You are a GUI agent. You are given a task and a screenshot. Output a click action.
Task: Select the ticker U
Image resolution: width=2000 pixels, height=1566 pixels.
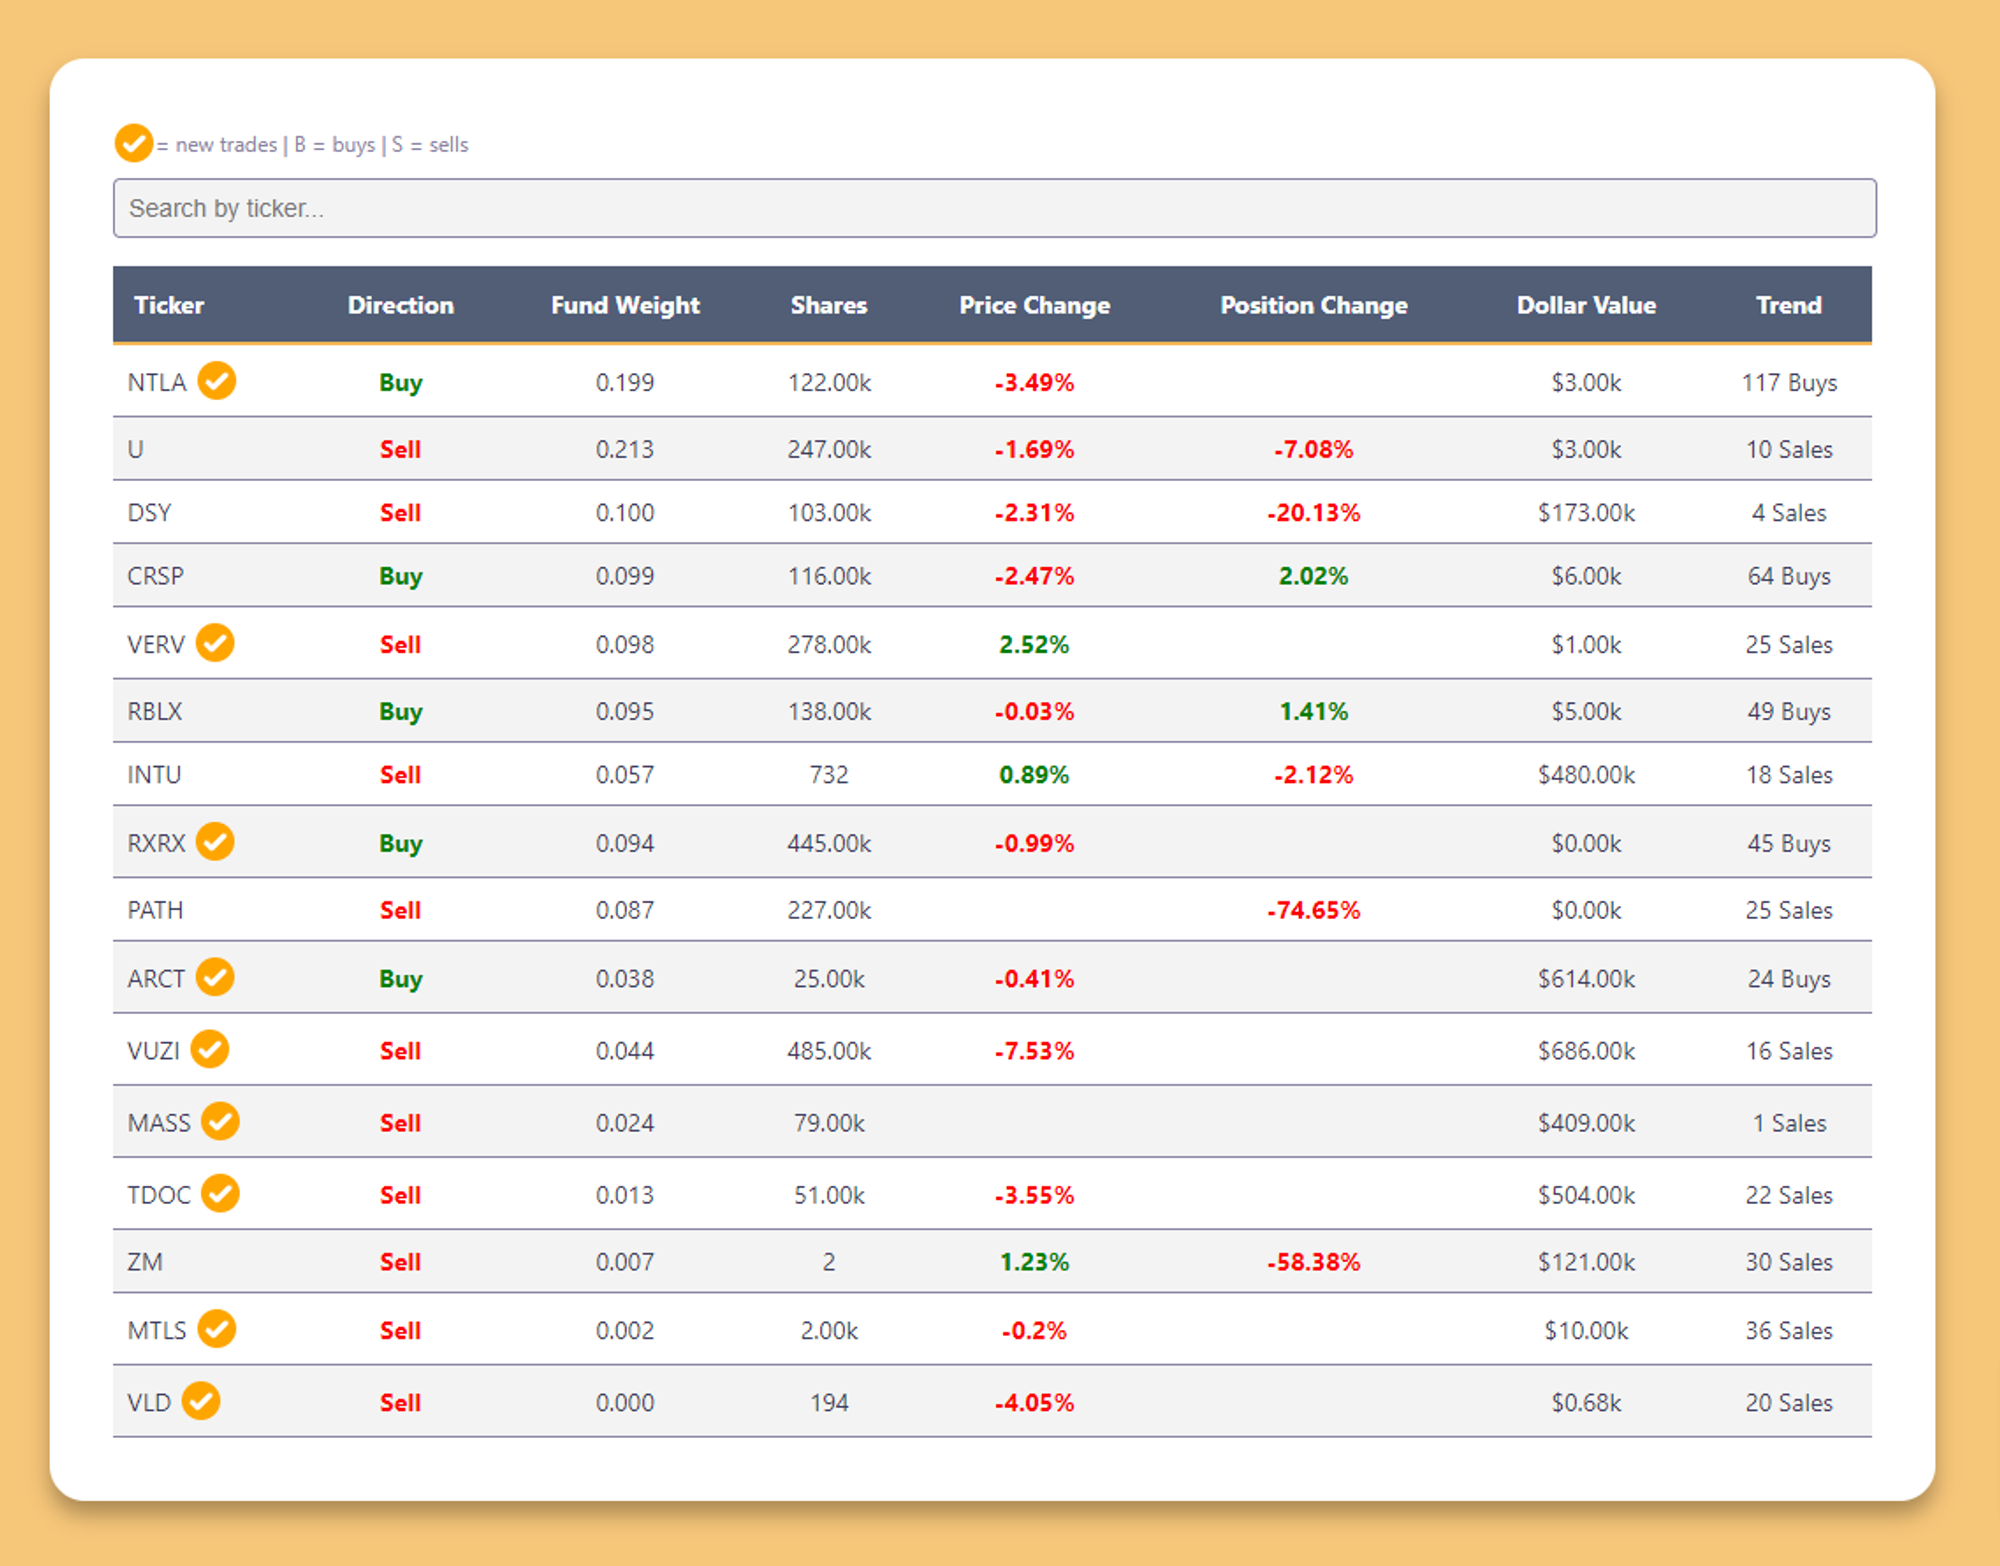(x=136, y=449)
